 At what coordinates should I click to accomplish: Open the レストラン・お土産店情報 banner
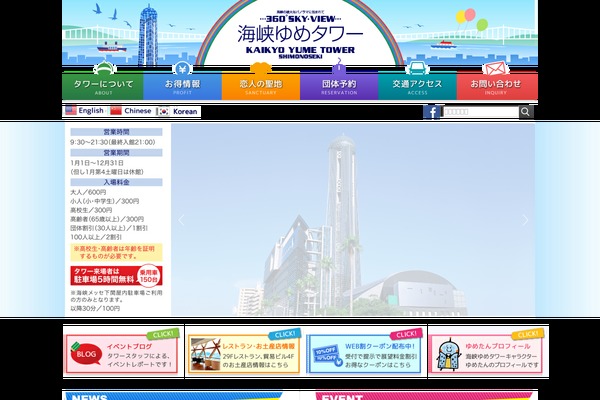click(x=244, y=353)
